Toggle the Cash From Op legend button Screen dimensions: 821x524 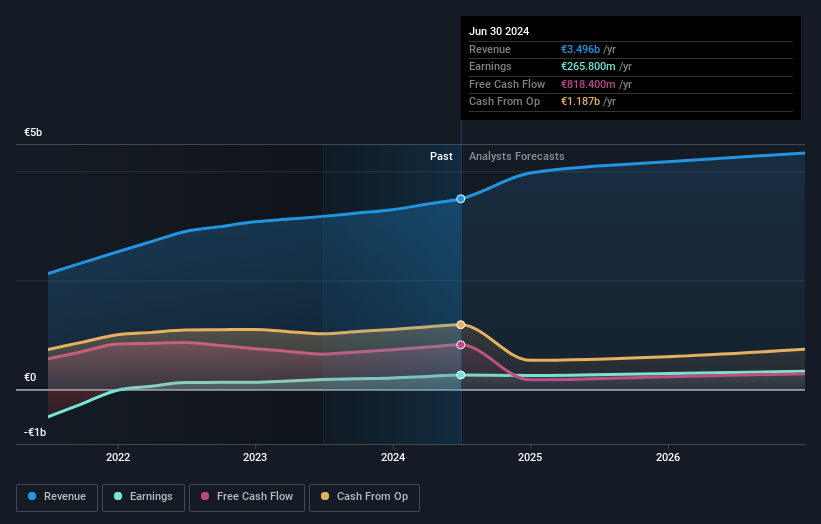tap(364, 497)
